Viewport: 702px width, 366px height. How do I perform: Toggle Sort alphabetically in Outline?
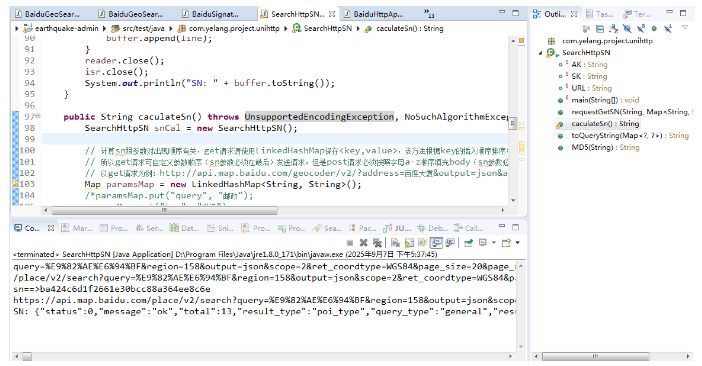(613, 29)
